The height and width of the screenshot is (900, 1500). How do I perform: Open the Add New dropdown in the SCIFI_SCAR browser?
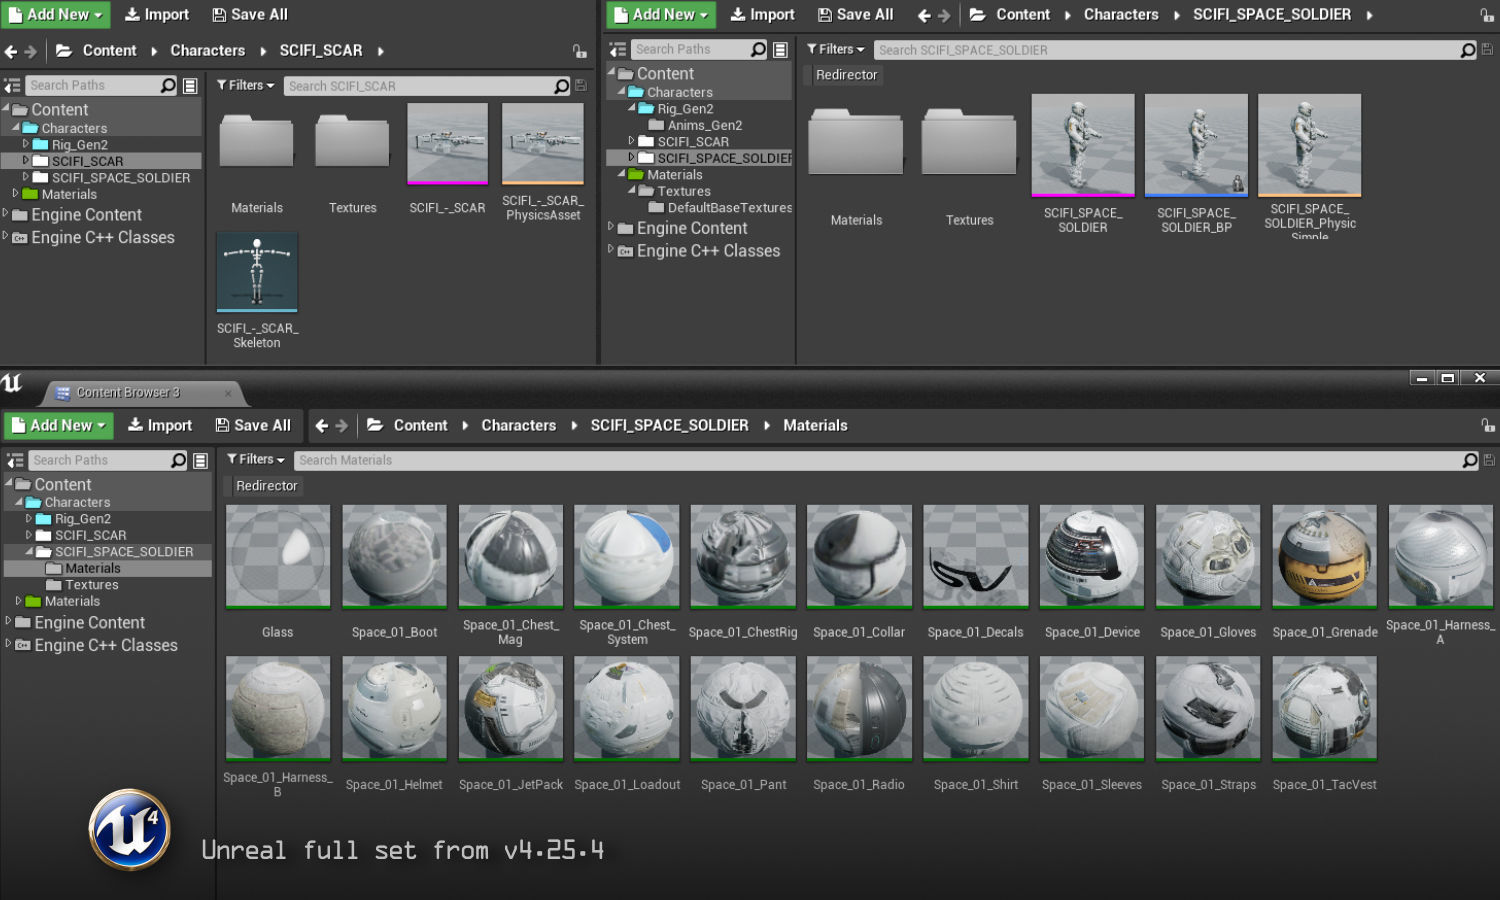[x=55, y=15]
